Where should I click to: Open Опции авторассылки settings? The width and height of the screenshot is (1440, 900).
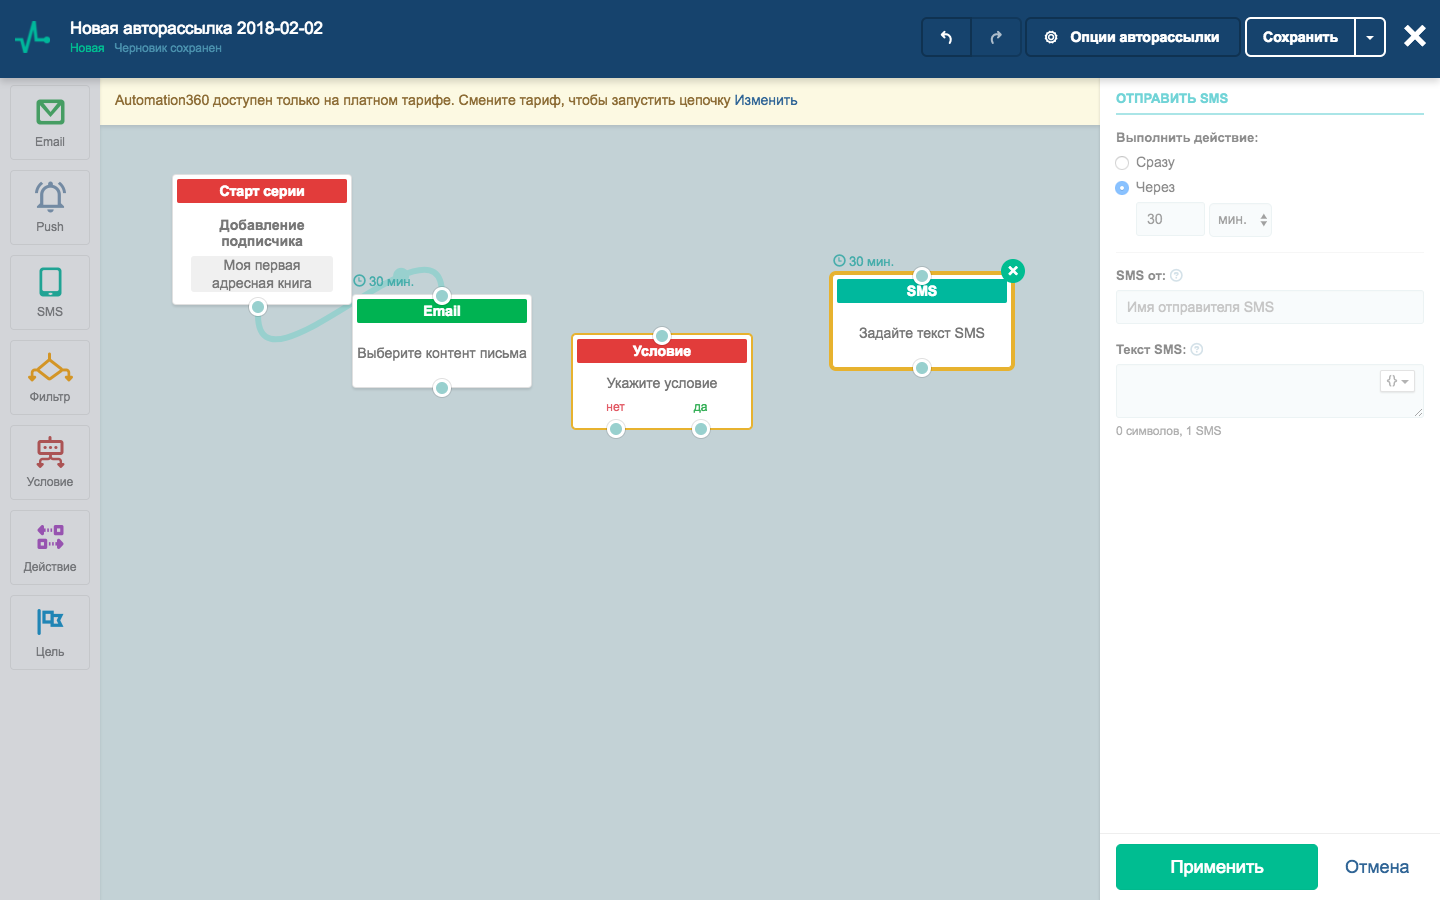(x=1133, y=37)
